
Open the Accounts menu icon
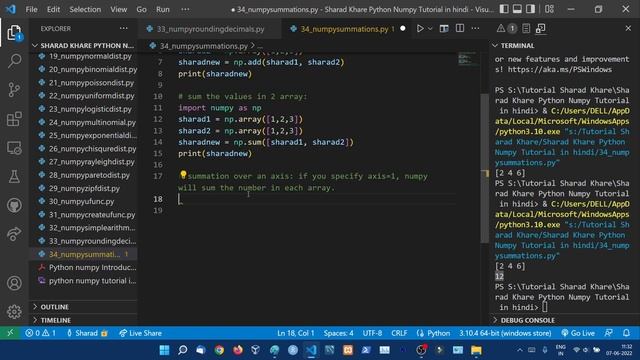(14, 283)
